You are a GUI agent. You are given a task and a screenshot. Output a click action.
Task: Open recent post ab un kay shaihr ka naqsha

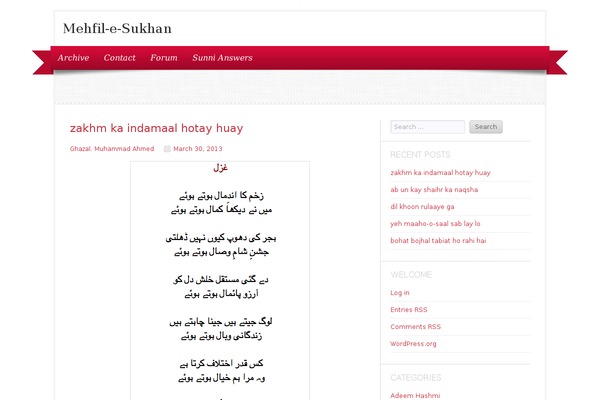point(434,189)
